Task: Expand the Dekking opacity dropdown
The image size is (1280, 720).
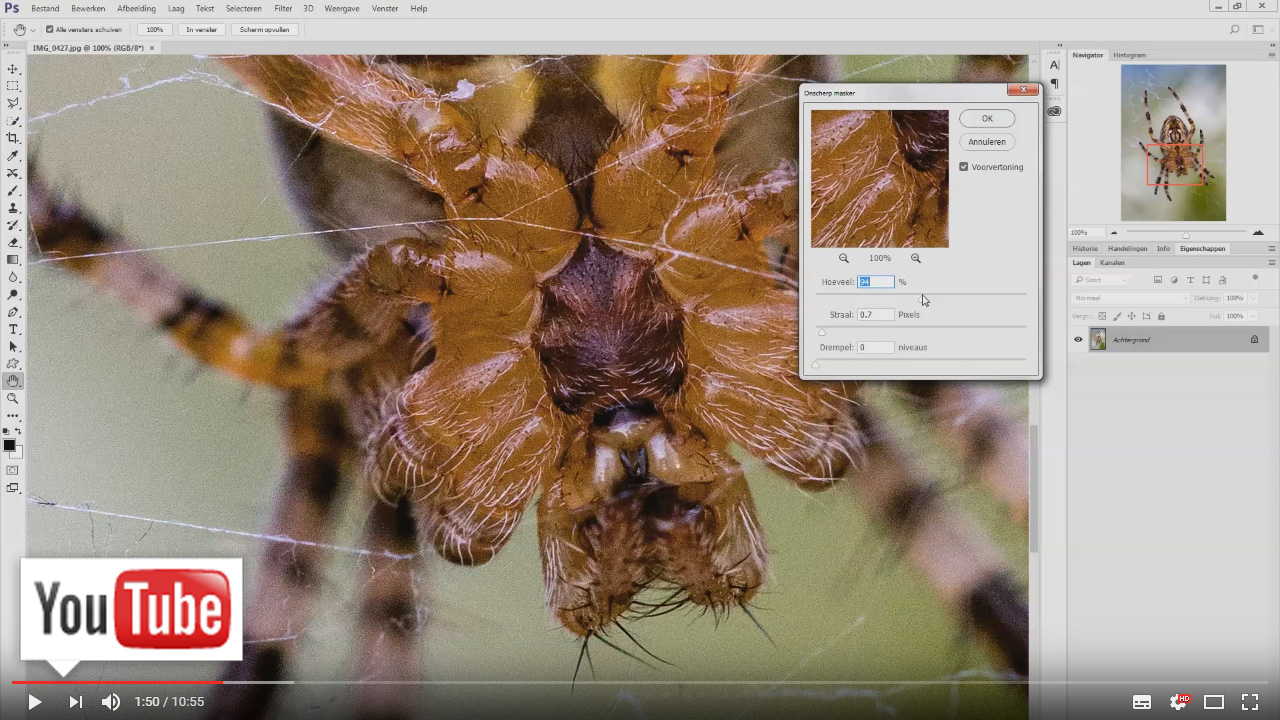Action: (x=1253, y=298)
